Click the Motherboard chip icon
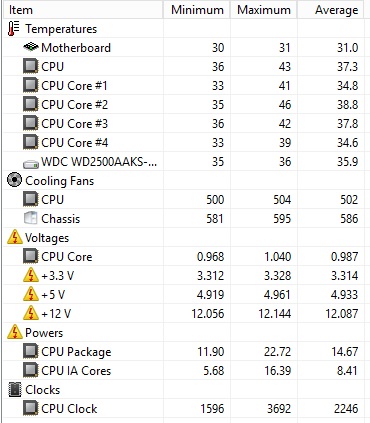 pyautogui.click(x=31, y=47)
